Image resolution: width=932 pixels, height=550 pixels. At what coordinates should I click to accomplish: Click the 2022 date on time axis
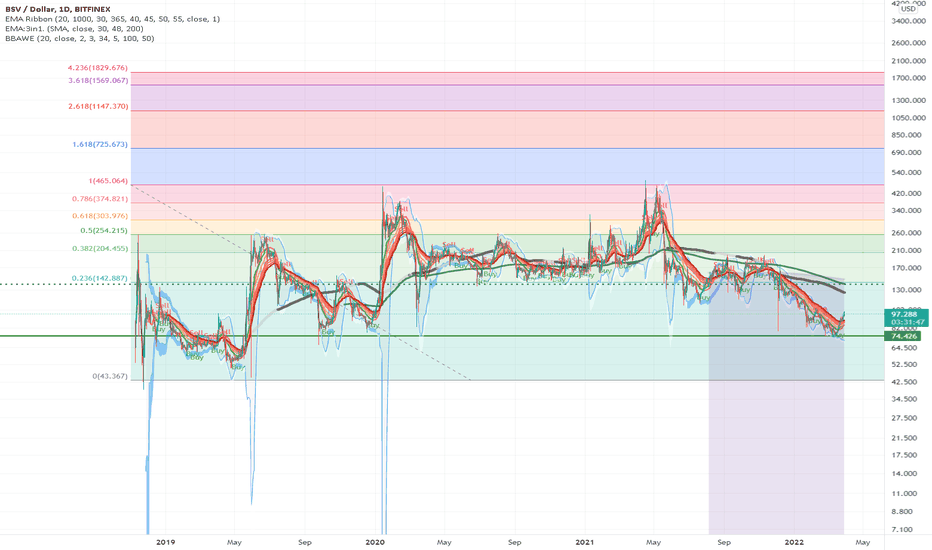coord(795,542)
